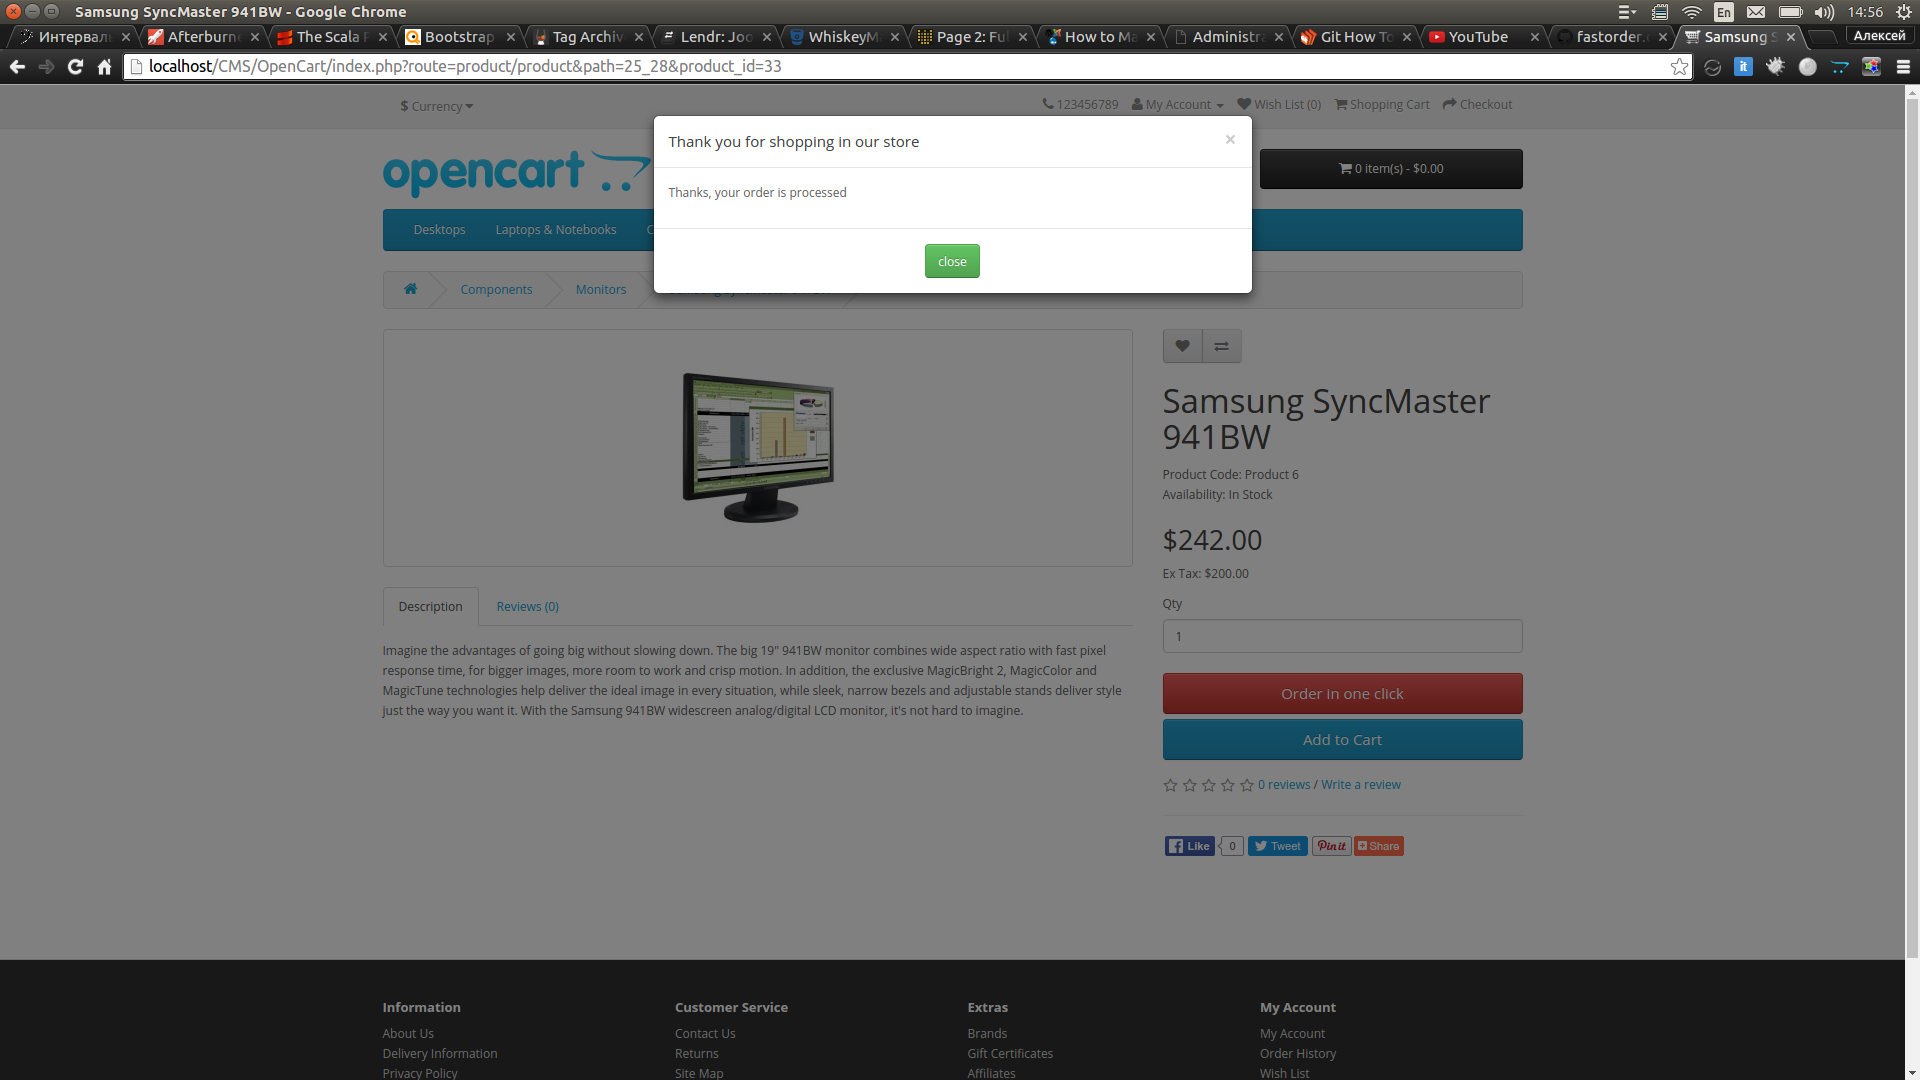Open the system volume indicator
This screenshot has width=1920, height=1080.
pyautogui.click(x=1824, y=12)
